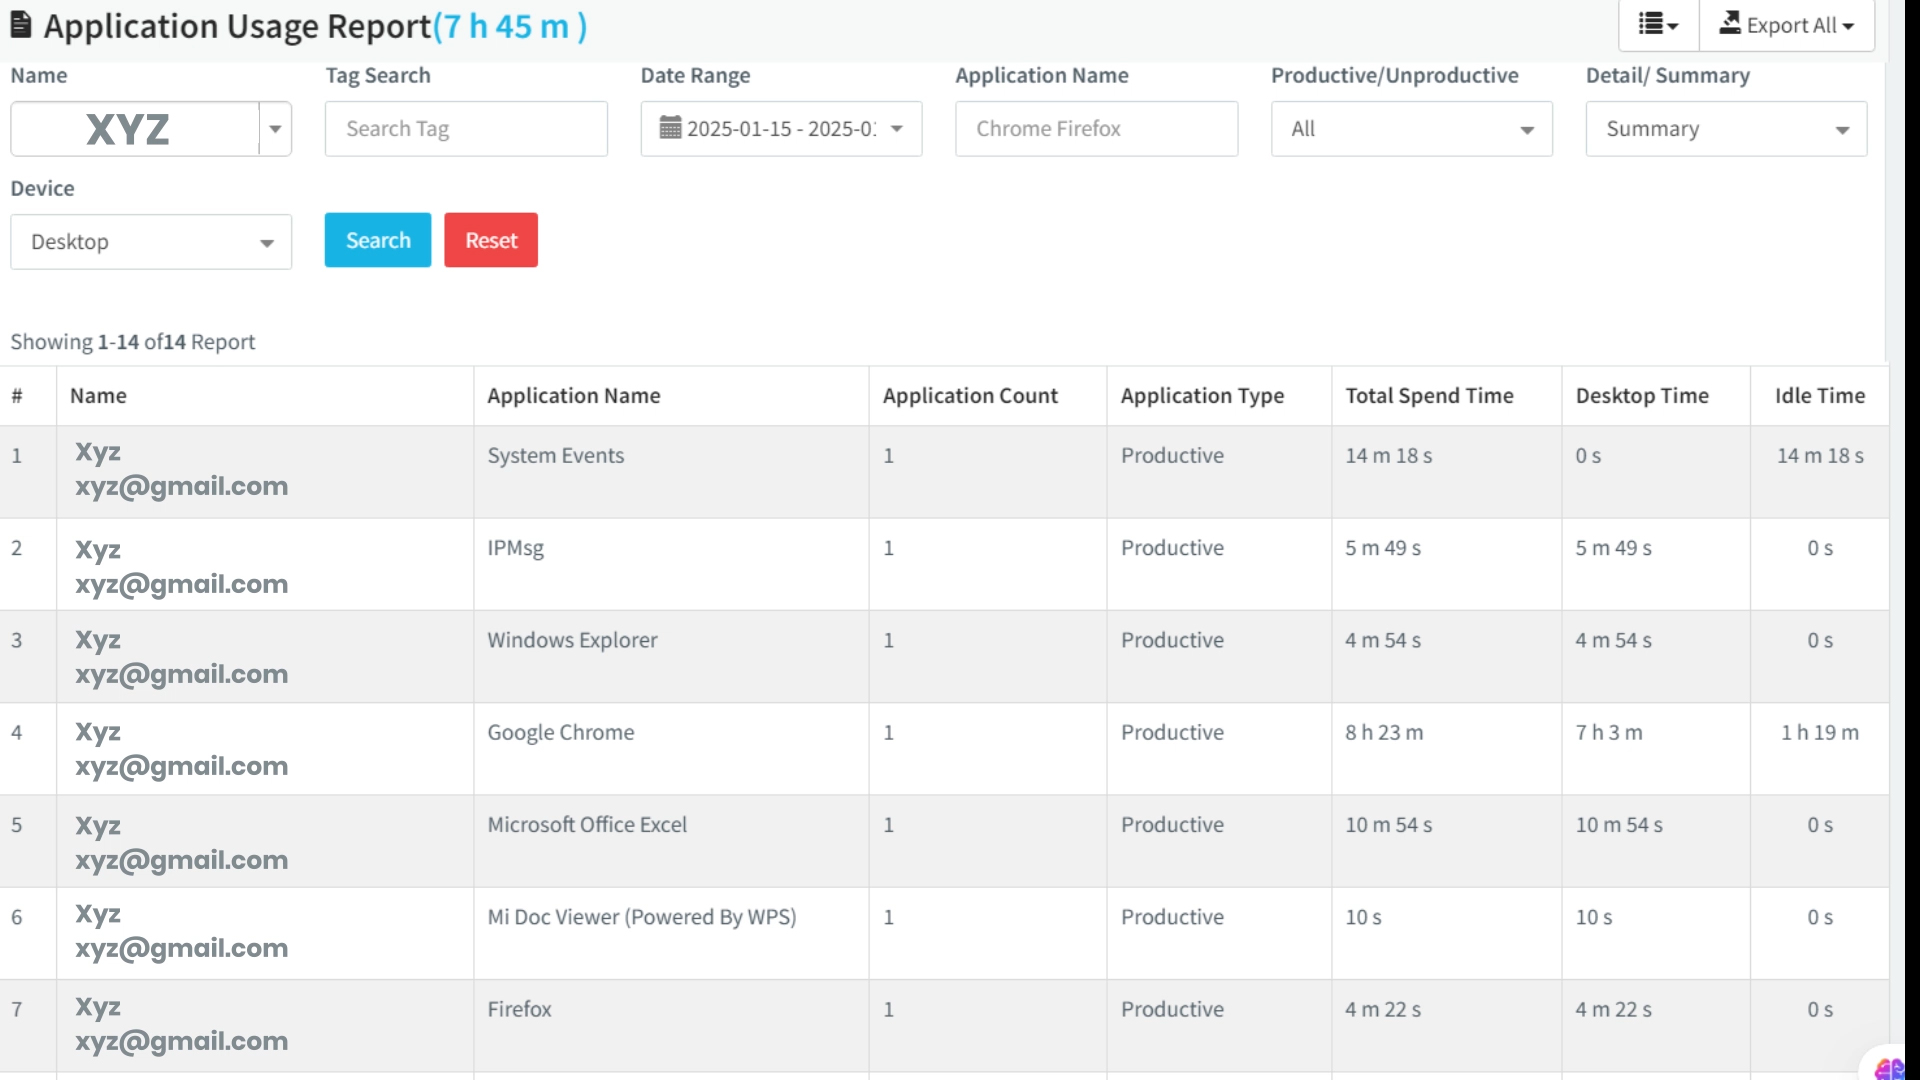
Task: Click the blue Search button
Action: 378,240
